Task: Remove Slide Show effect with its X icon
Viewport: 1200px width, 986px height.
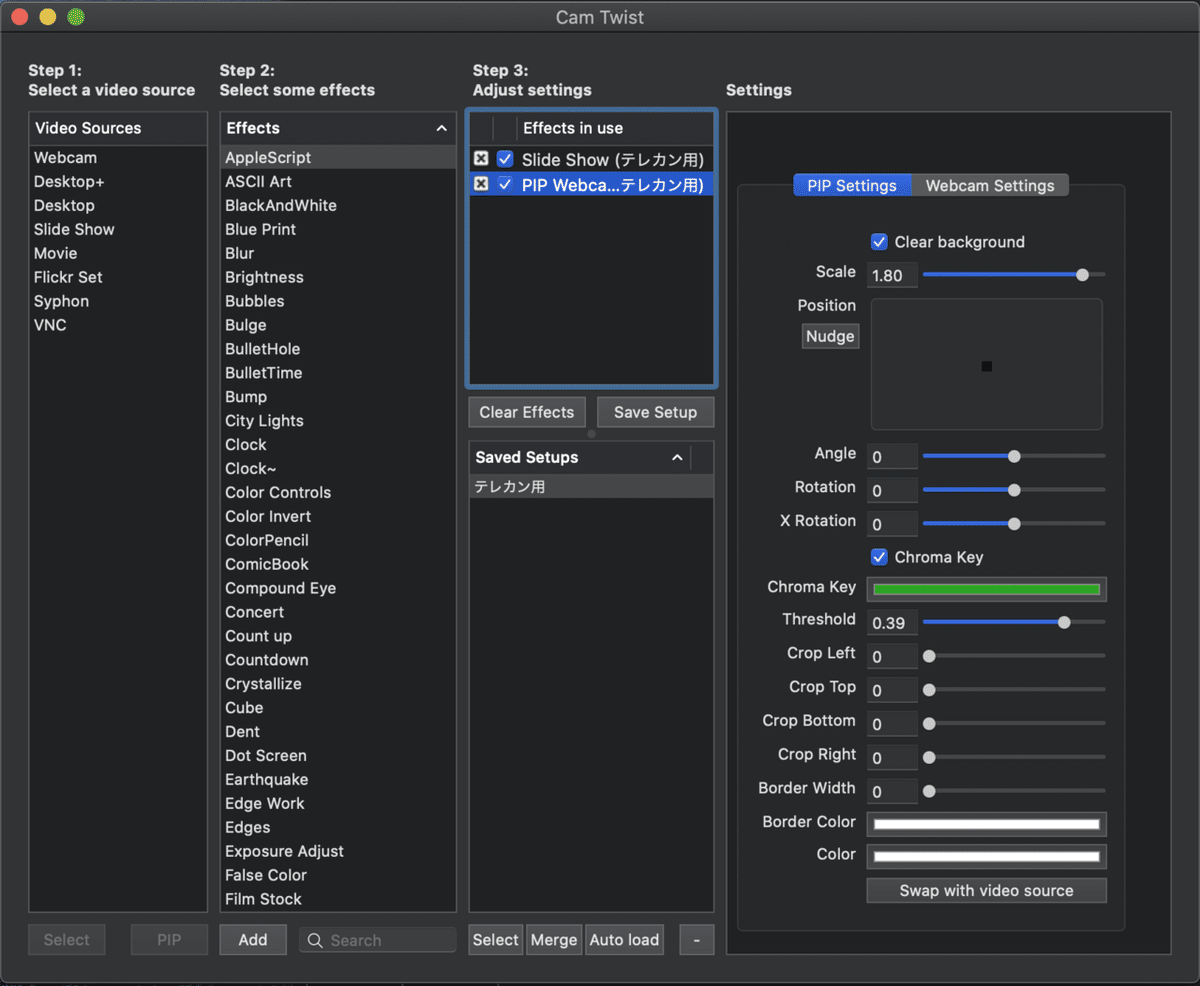Action: tap(481, 159)
